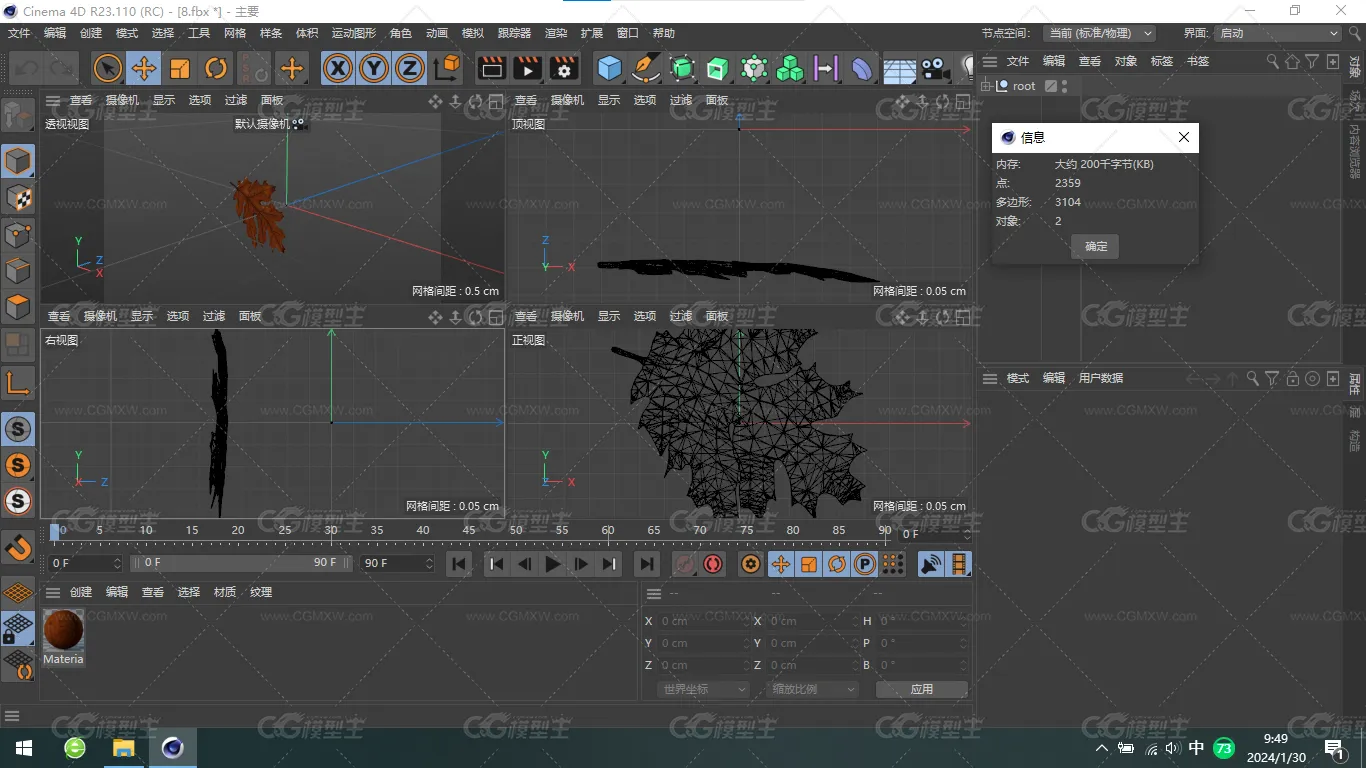
Task: Add a Floor environment object
Action: pos(899,68)
